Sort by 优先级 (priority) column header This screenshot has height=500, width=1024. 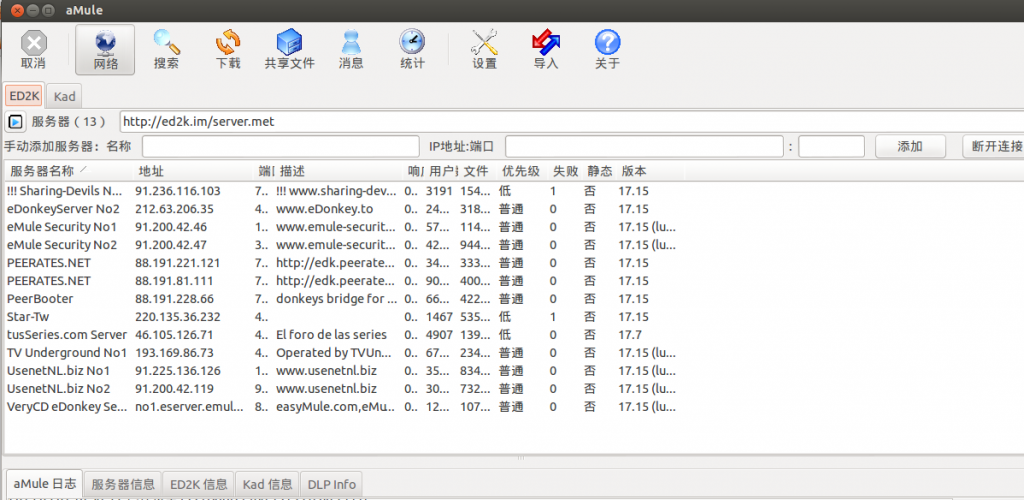pyautogui.click(x=522, y=172)
